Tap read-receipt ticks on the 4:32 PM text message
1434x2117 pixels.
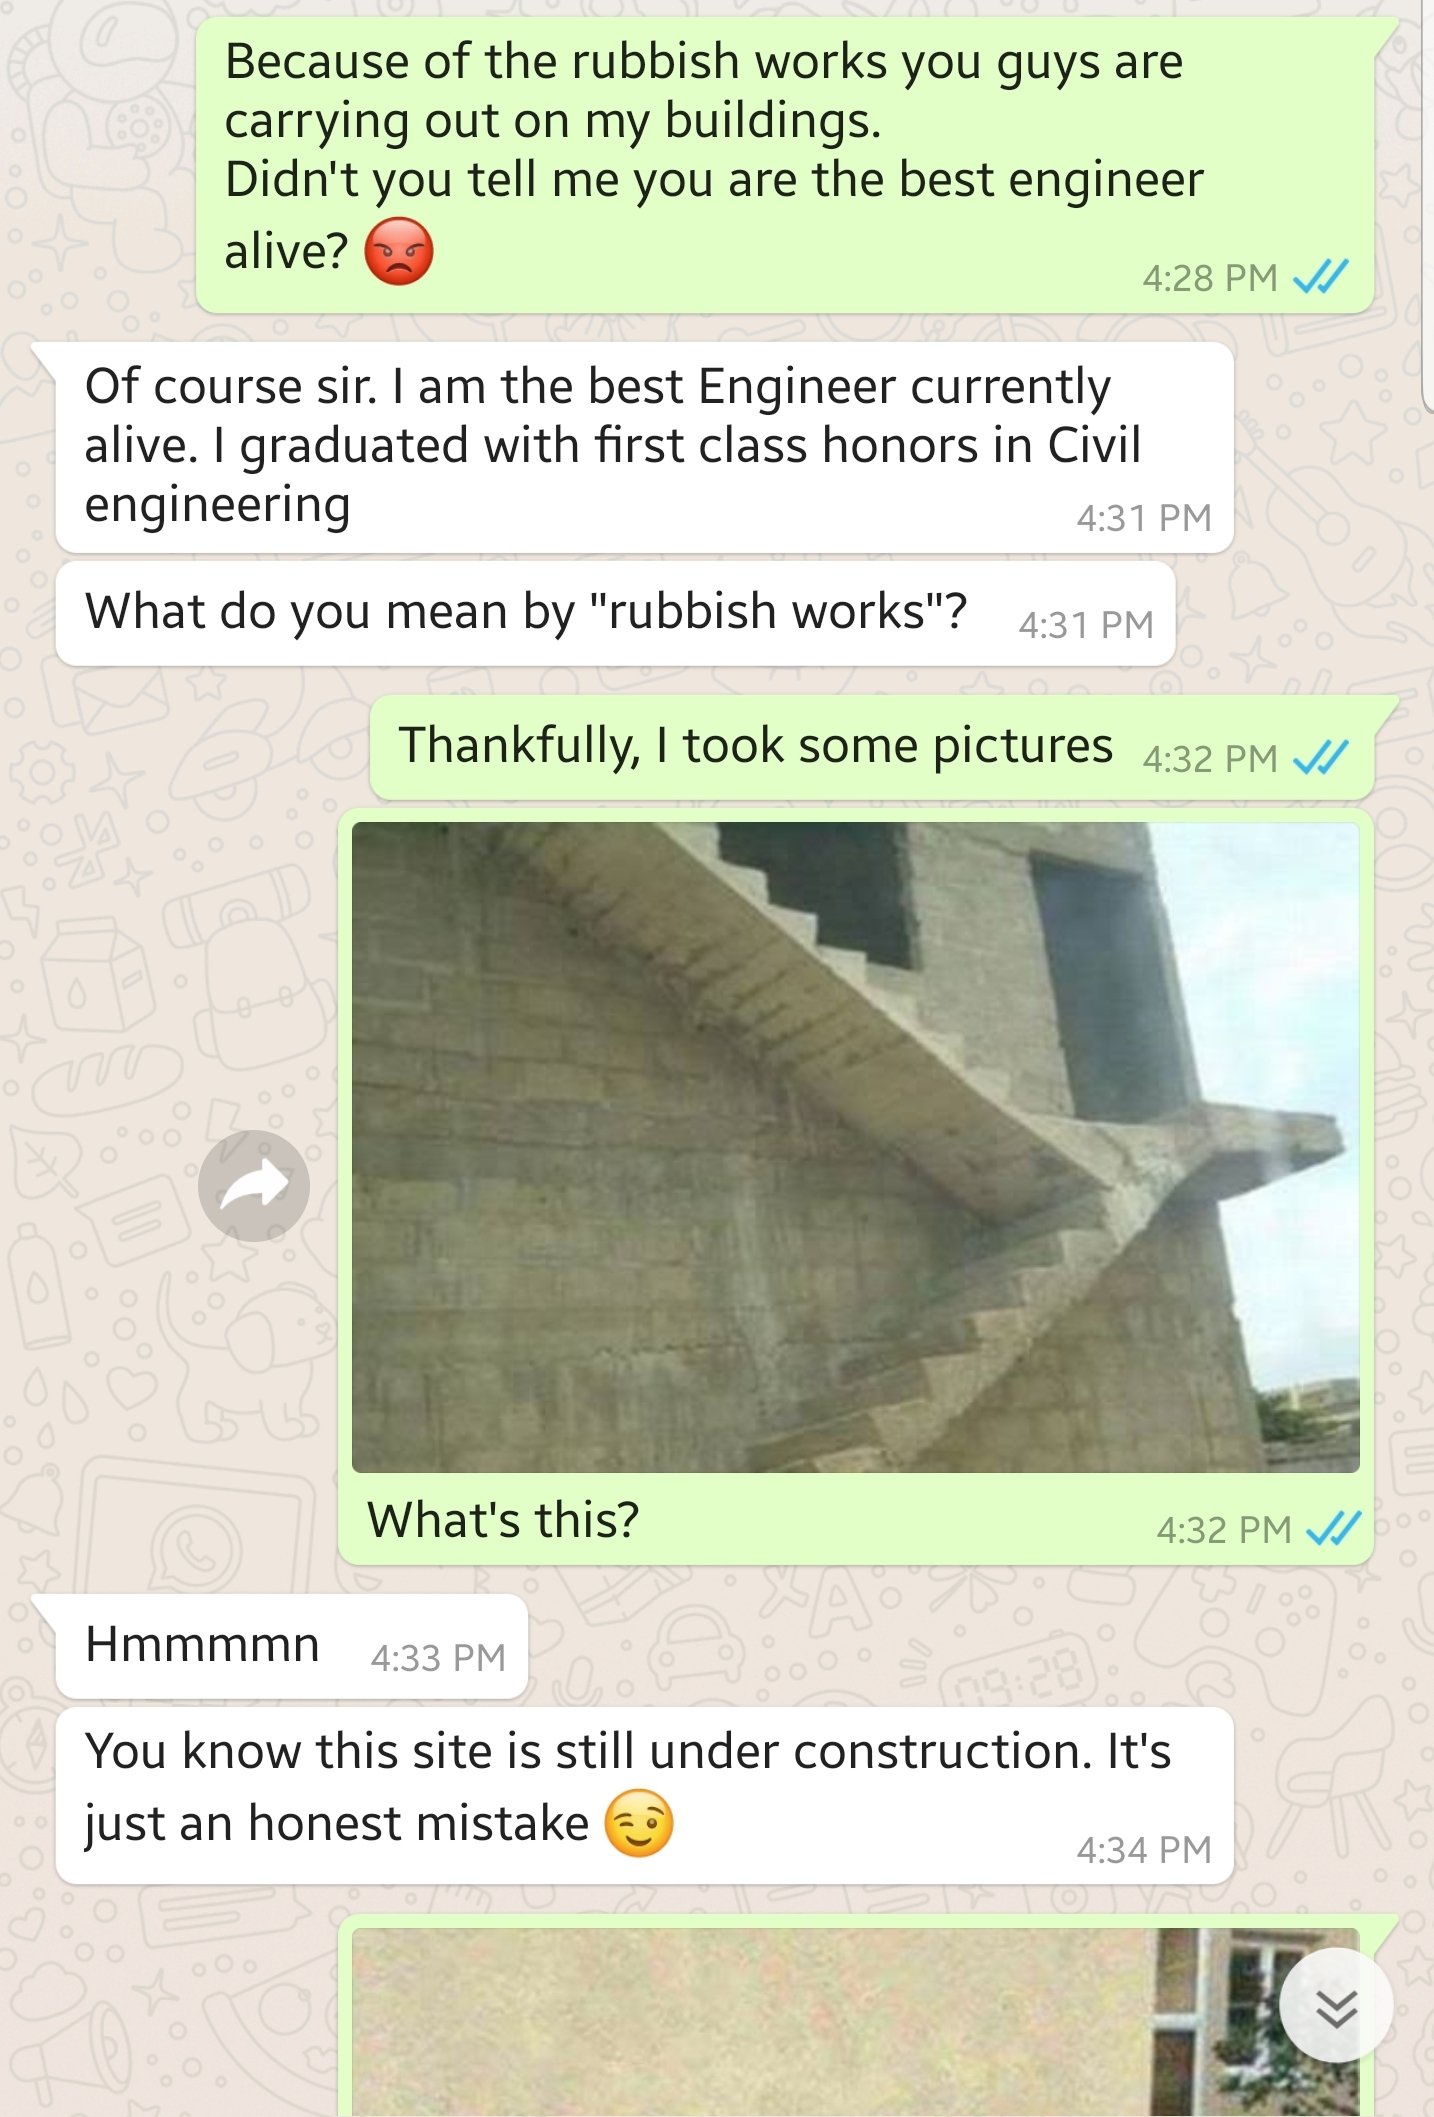pyautogui.click(x=1321, y=757)
